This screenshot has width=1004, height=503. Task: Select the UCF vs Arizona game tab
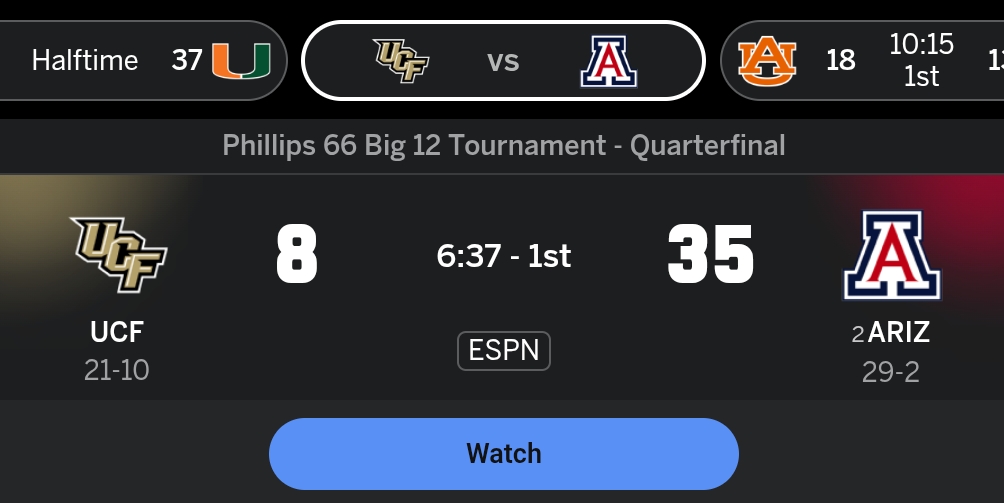point(504,60)
